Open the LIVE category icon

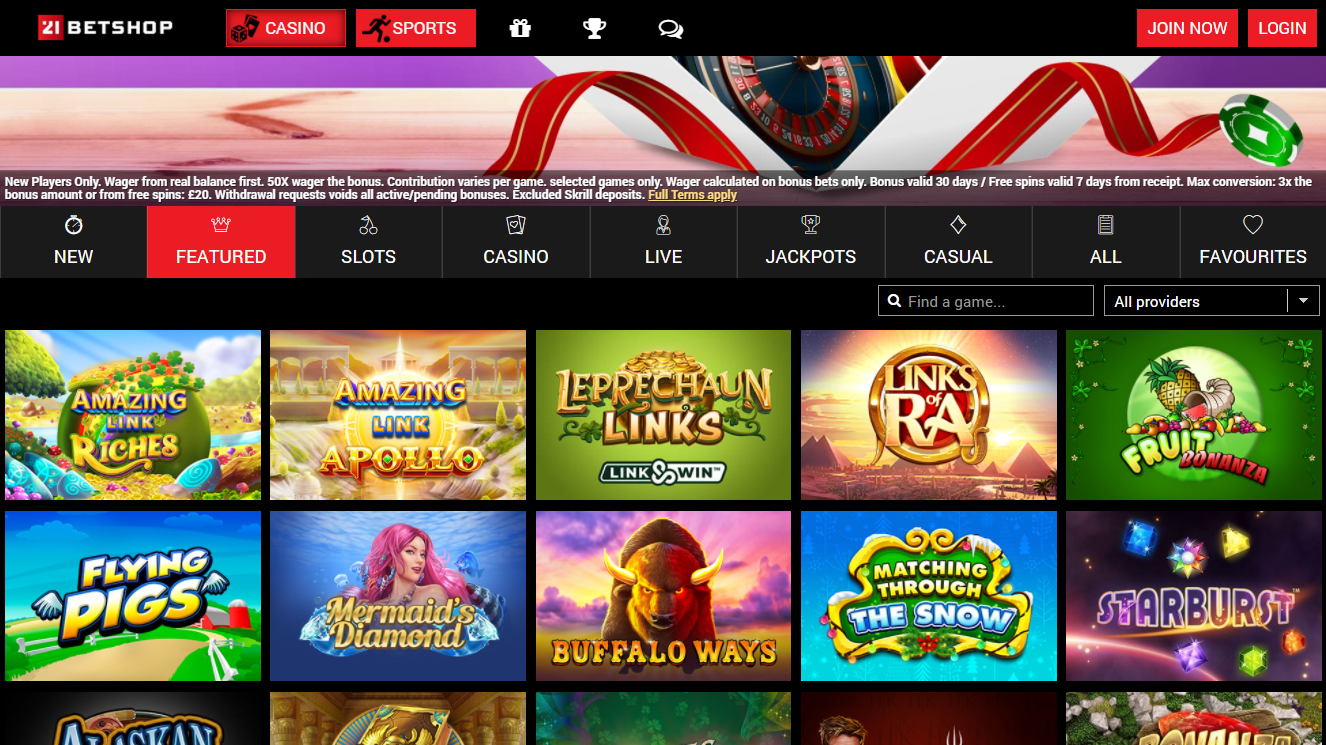pos(663,225)
